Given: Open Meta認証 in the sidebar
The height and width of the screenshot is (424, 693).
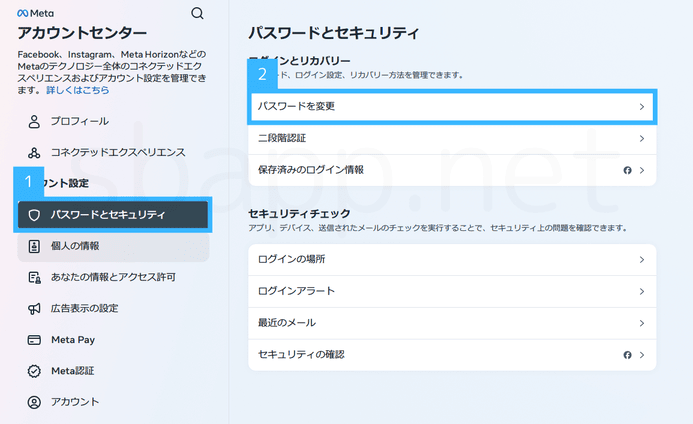Looking at the screenshot, I should click(x=113, y=371).
